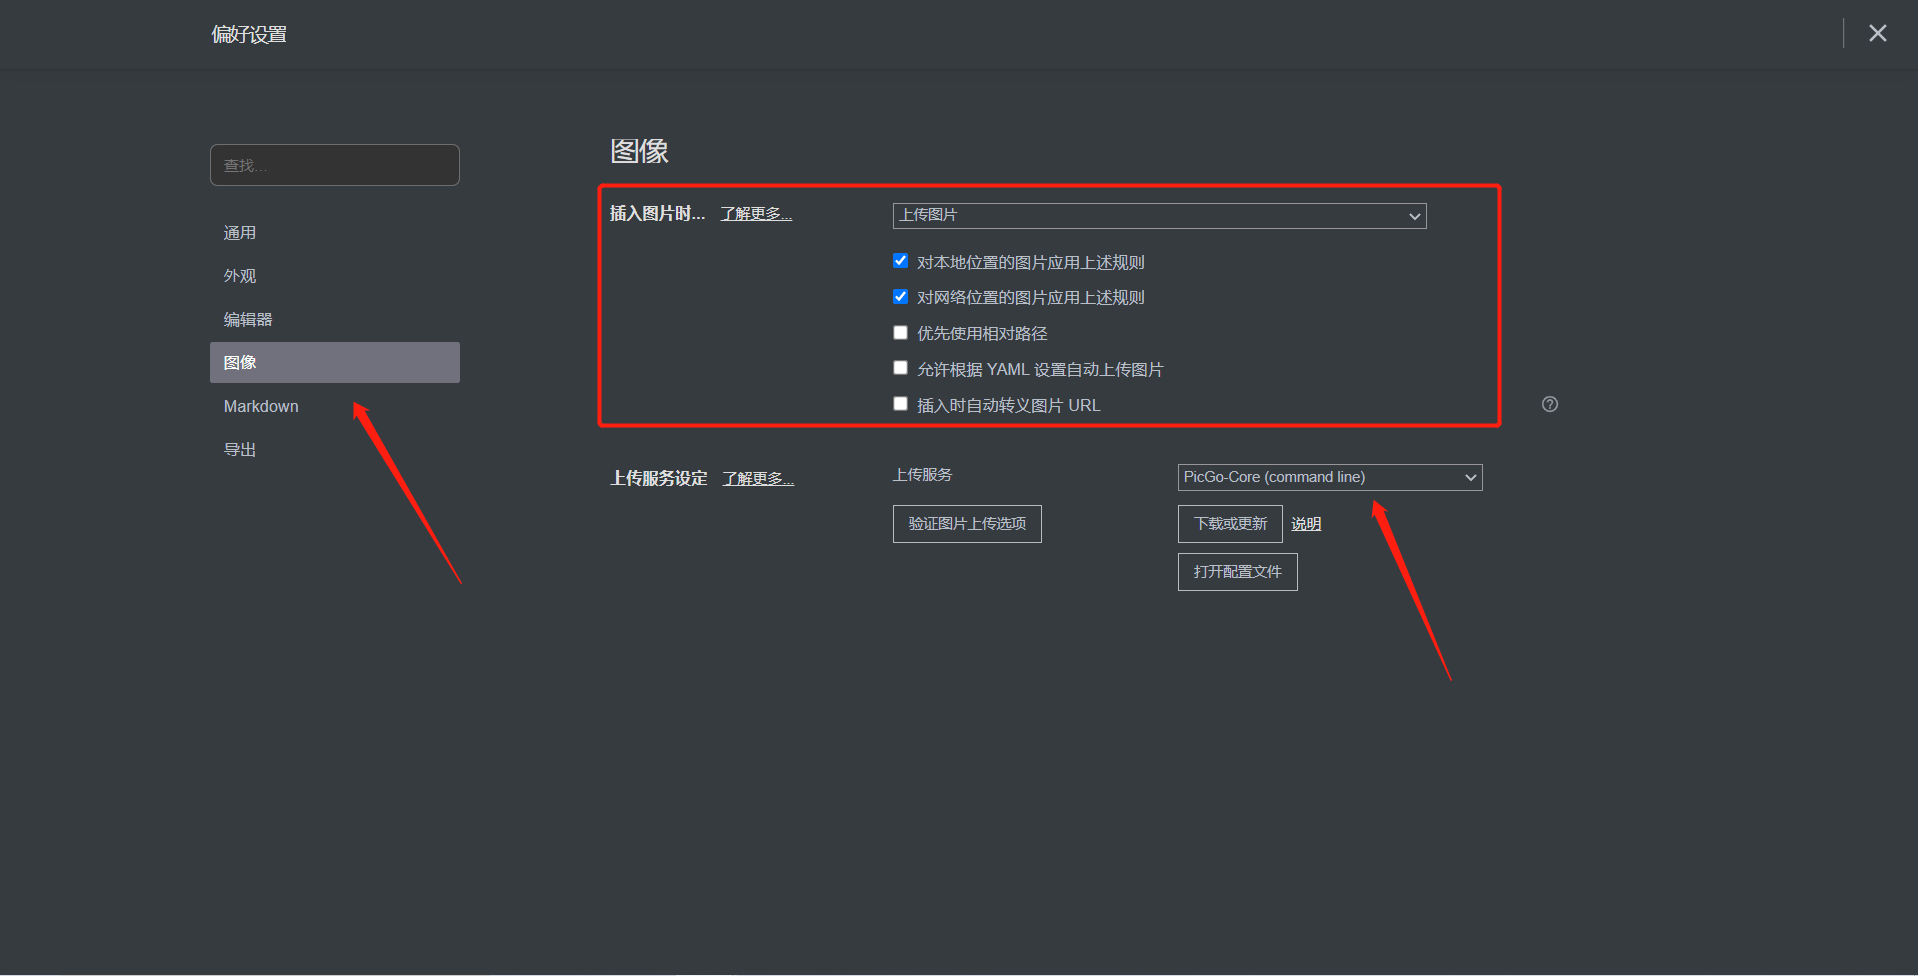Click the 插入图片时... label
The height and width of the screenshot is (976, 1918).
(657, 214)
